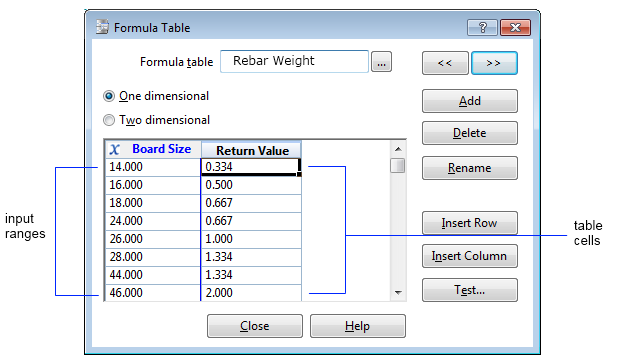The height and width of the screenshot is (362, 621).
Task: Click the Delete button
Action: (470, 133)
